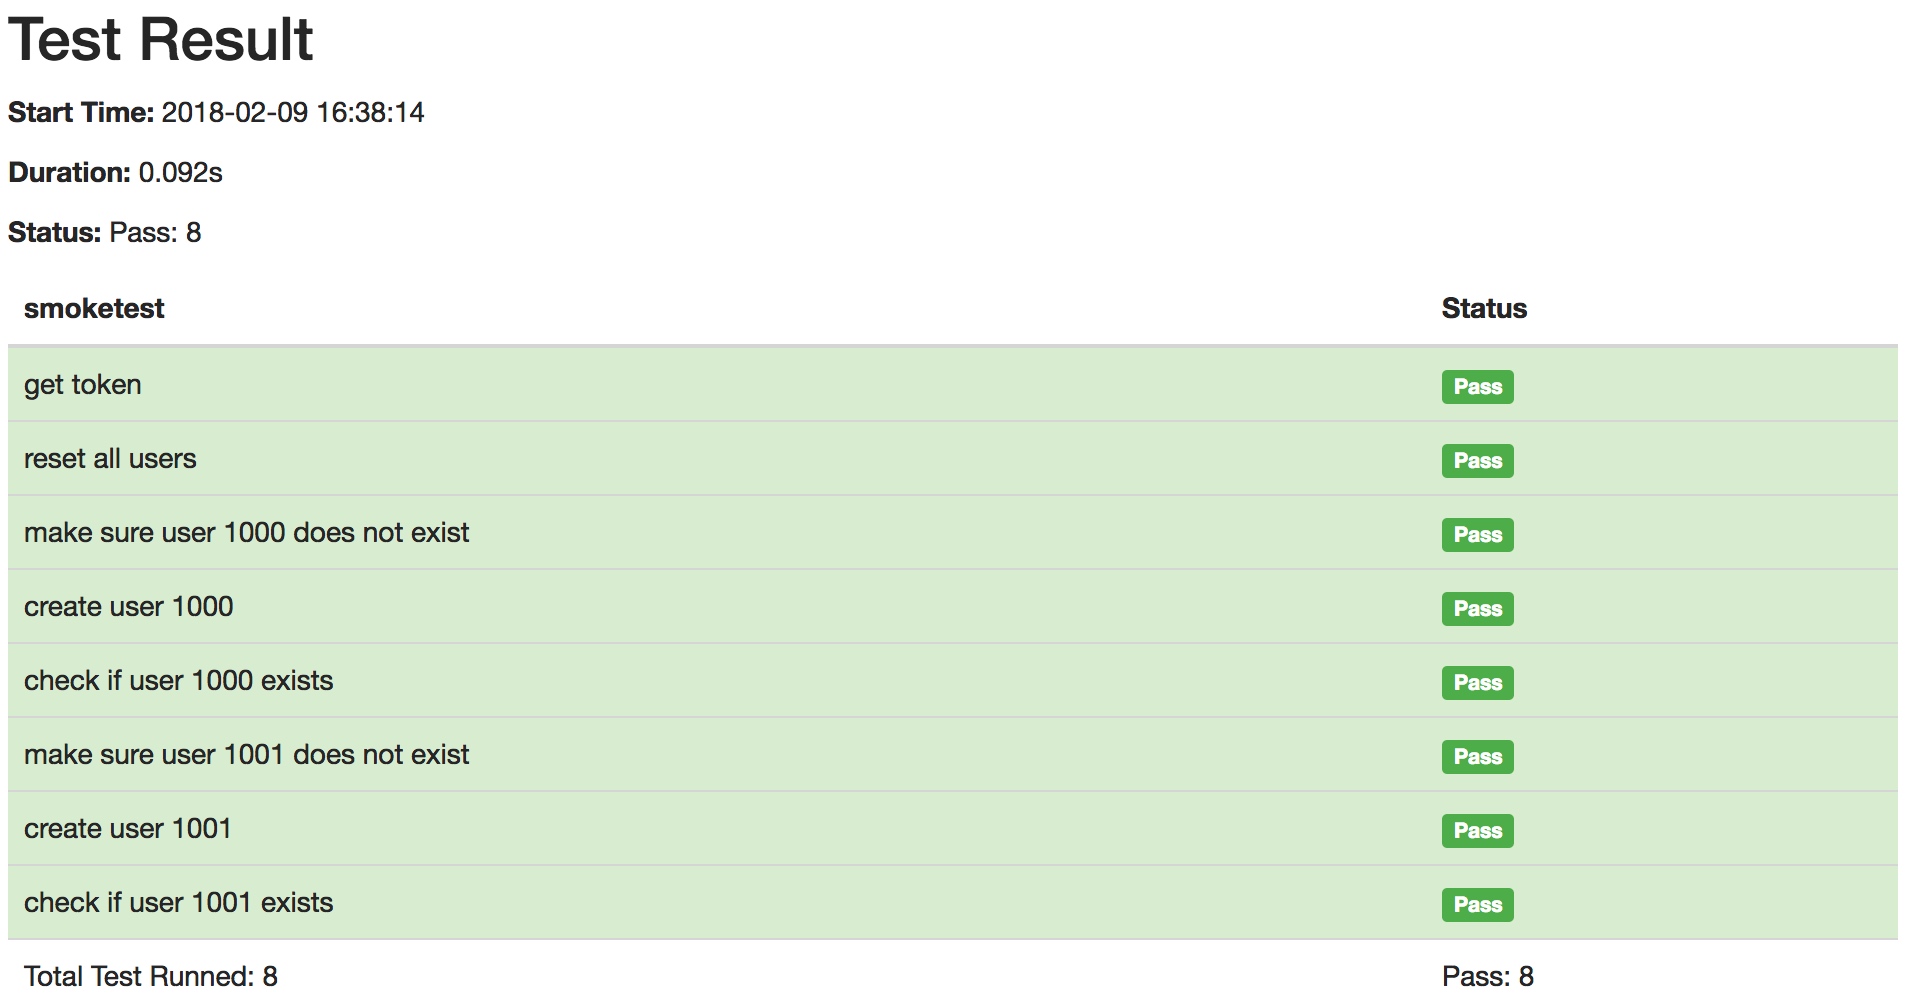Select the check if user 1000 exists row

pyautogui.click(x=952, y=681)
